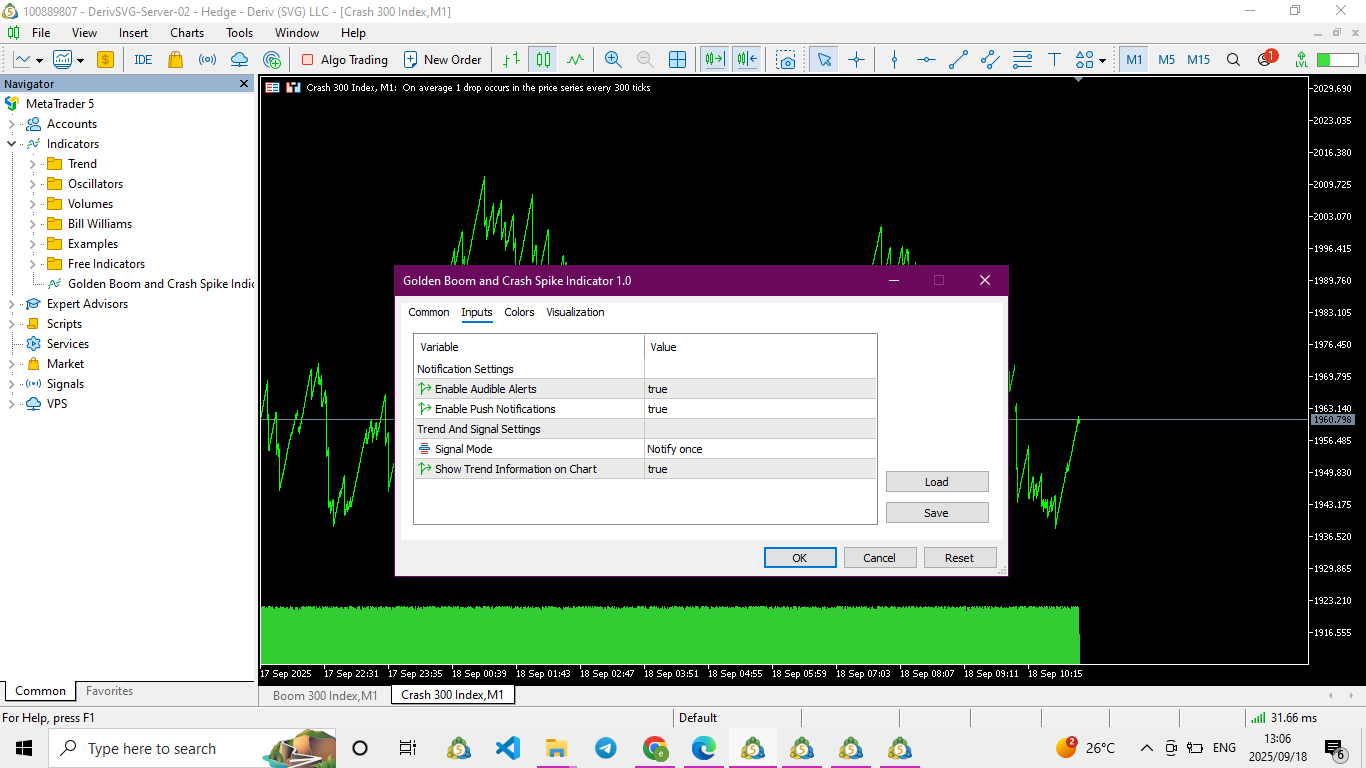Open Telegram from the Windows taskbar
The image size is (1366, 768).
[605, 748]
